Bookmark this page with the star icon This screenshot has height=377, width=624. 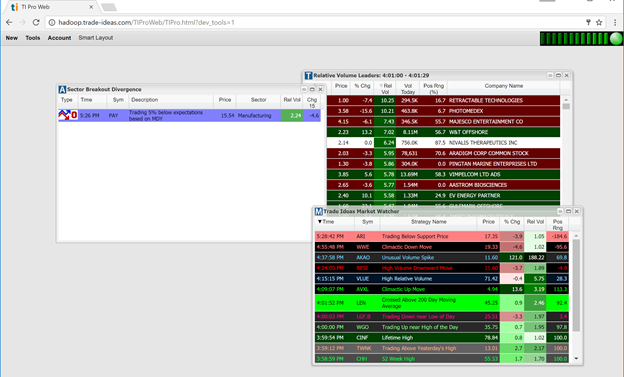coord(599,22)
